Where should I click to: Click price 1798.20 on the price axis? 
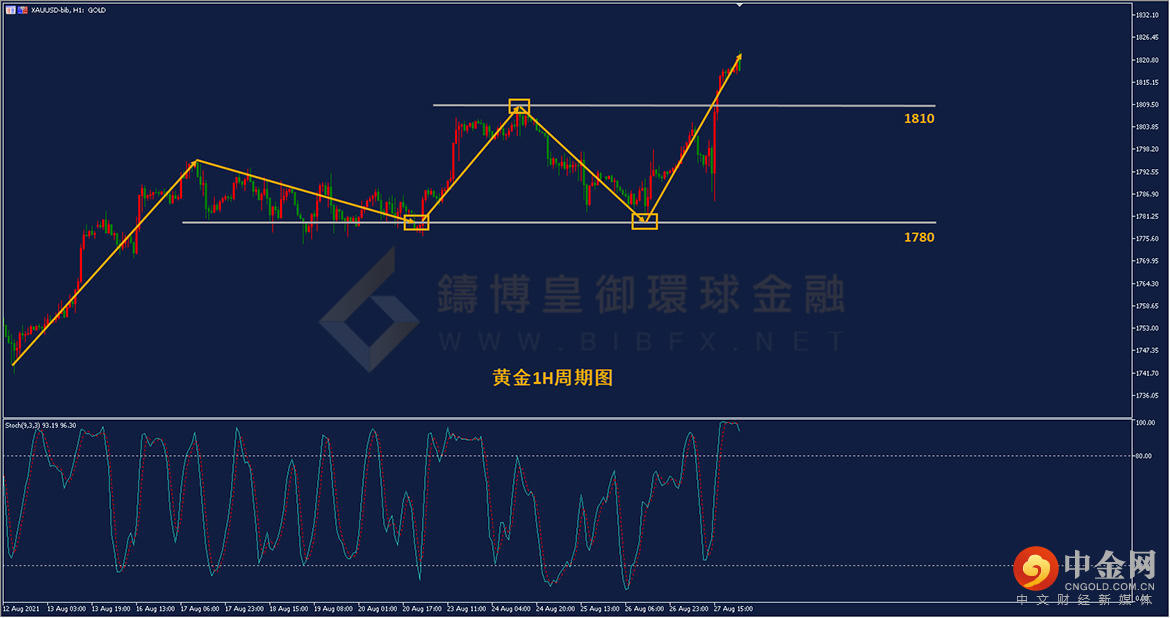1146,149
